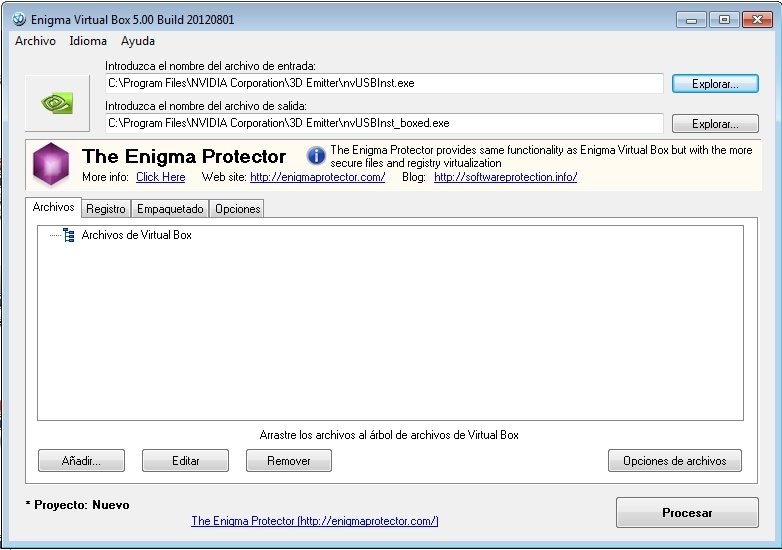Select the Virtual Box tree root icon
Image resolution: width=782 pixels, height=550 pixels.
[x=69, y=235]
